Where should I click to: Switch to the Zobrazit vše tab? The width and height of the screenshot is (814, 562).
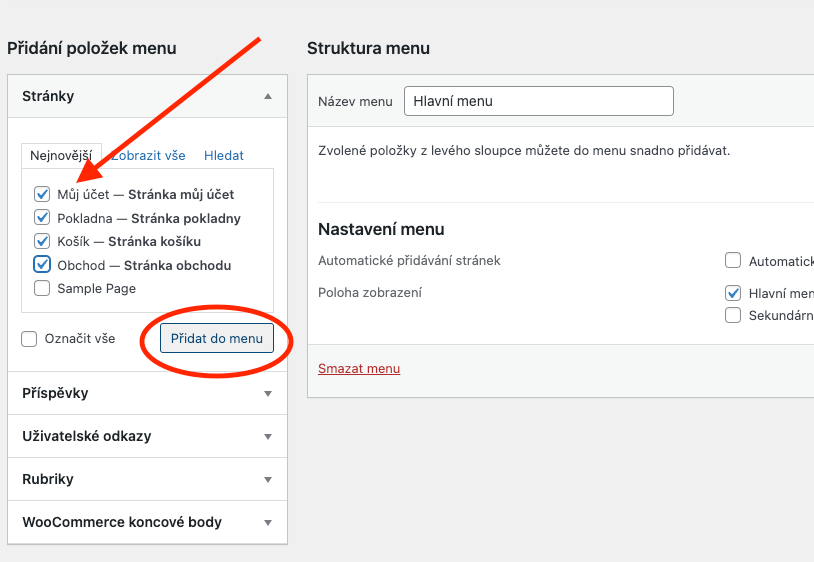[x=148, y=156]
